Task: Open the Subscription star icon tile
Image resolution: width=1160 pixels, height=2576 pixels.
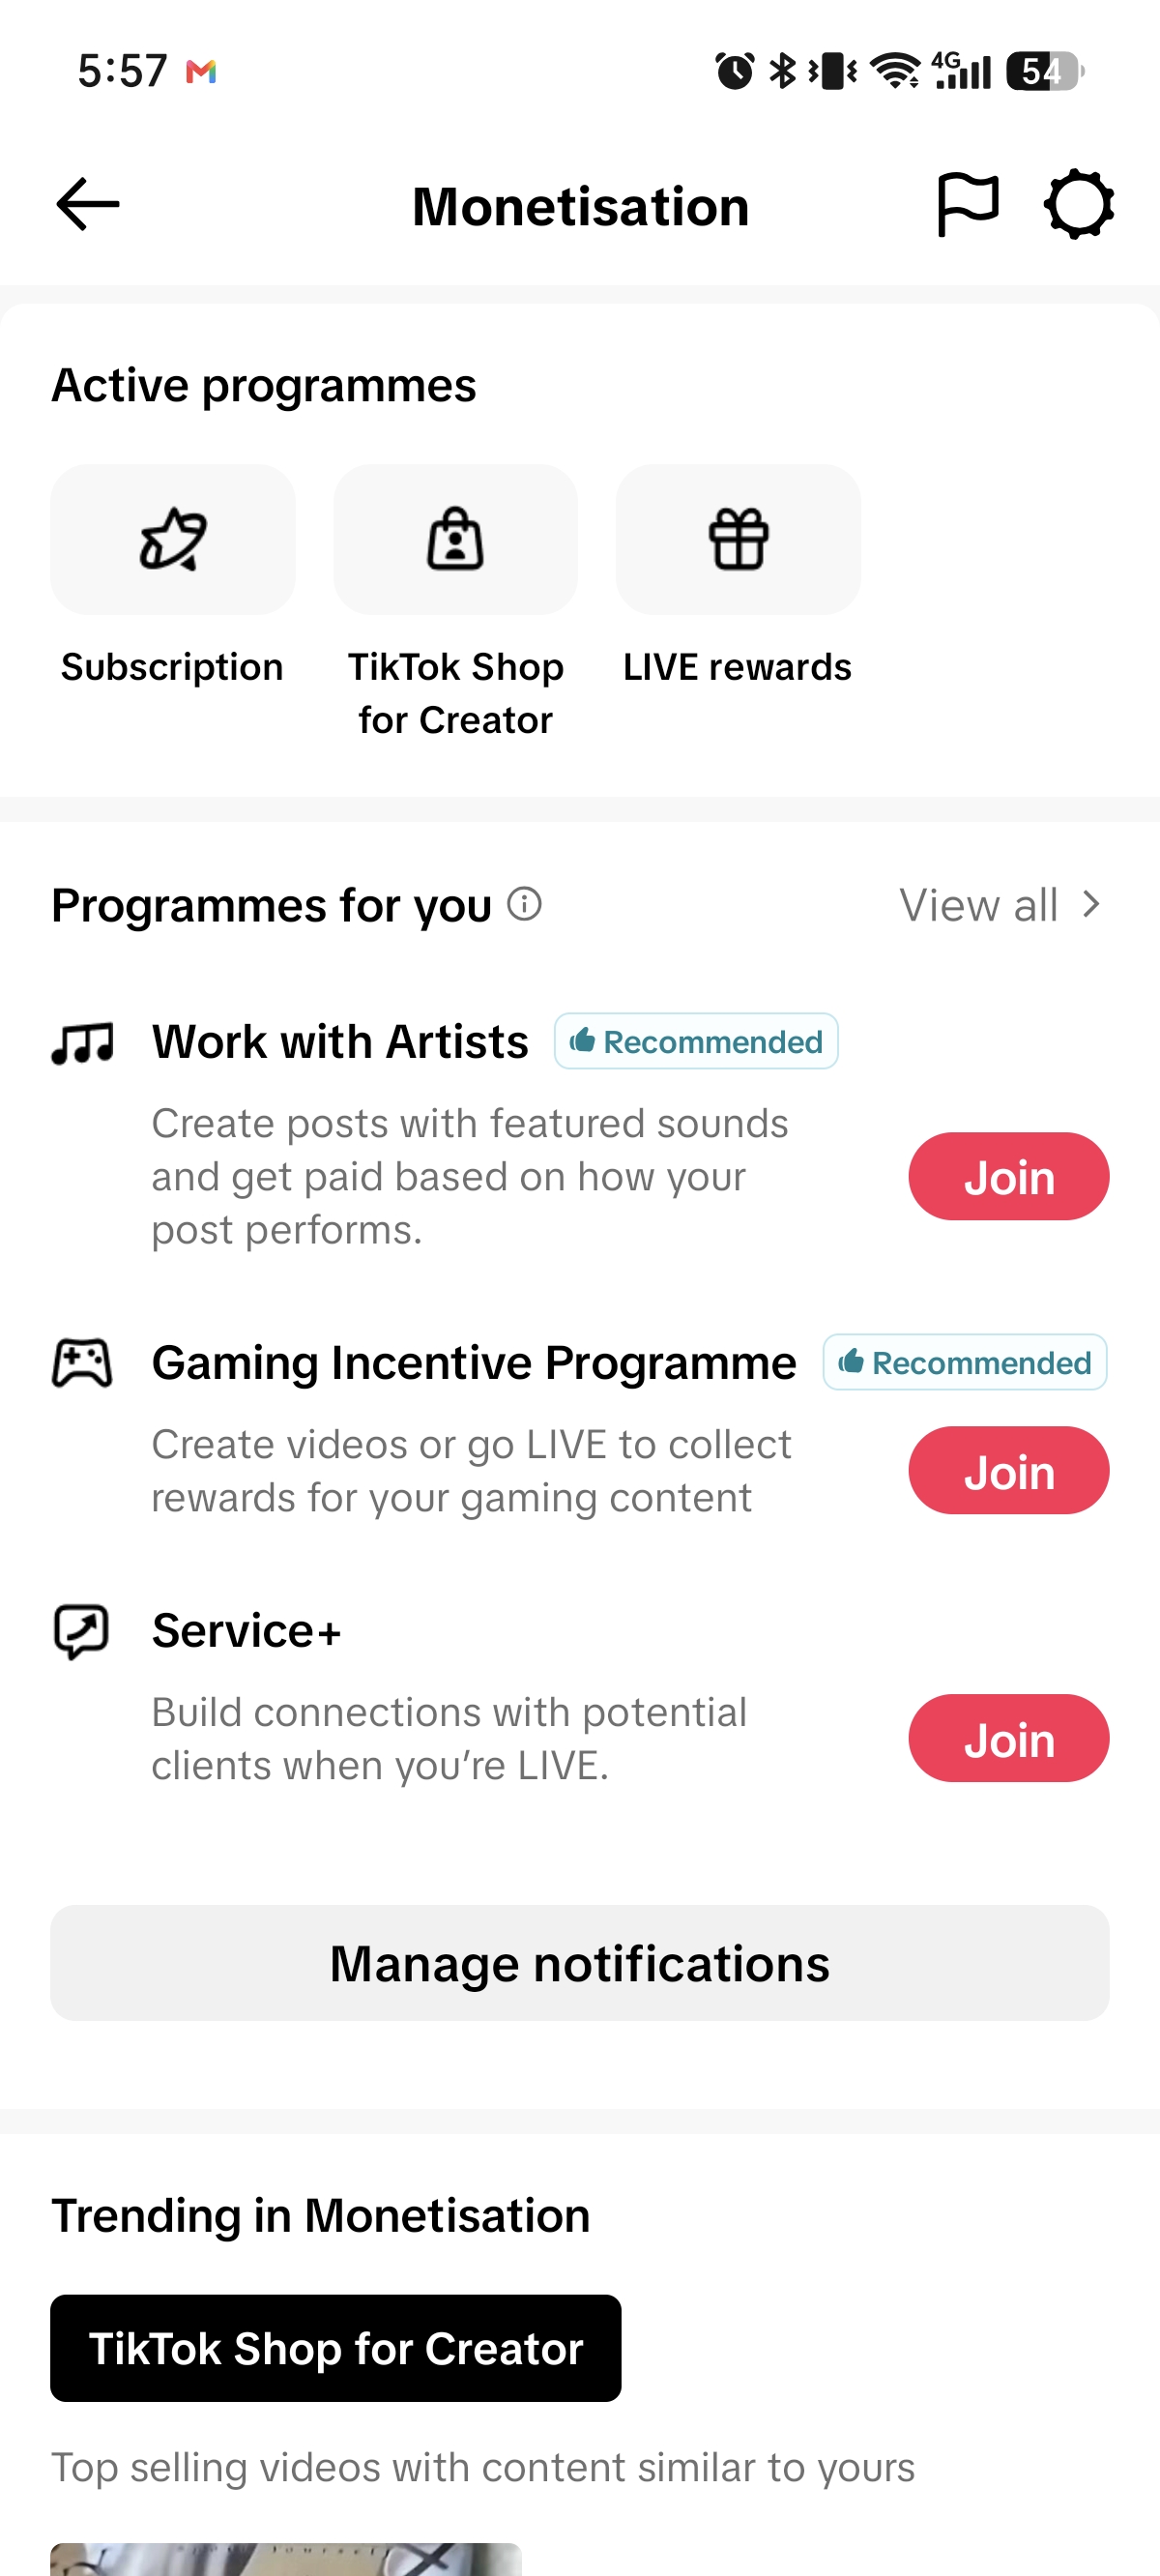Action: [173, 539]
